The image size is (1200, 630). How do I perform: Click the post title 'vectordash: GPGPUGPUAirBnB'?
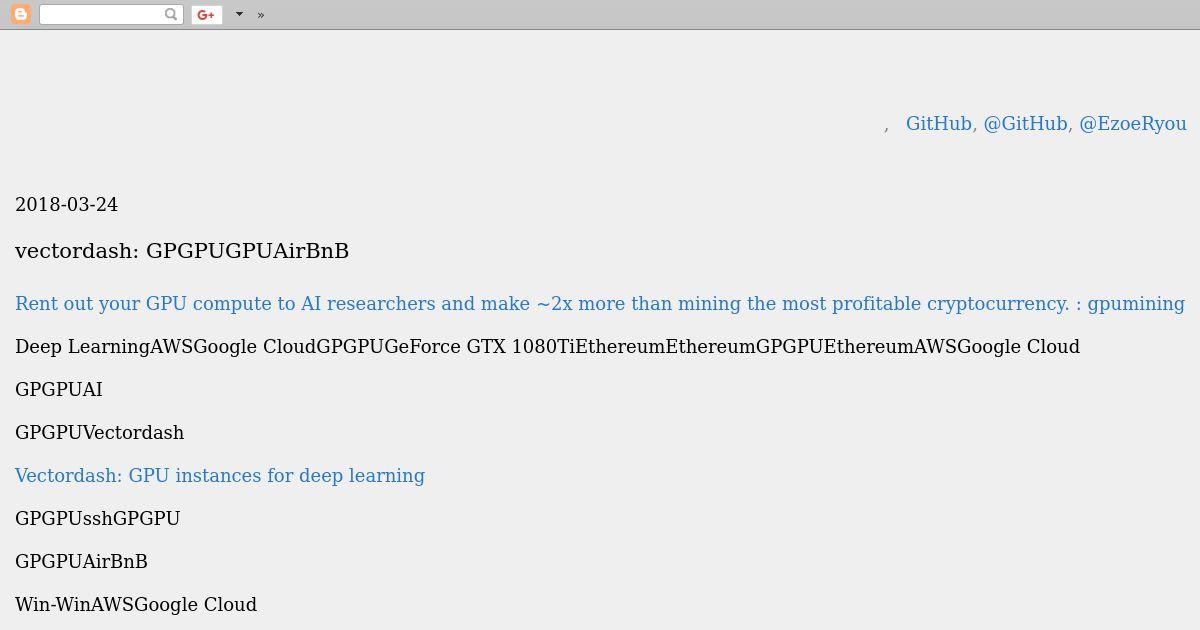tap(182, 251)
